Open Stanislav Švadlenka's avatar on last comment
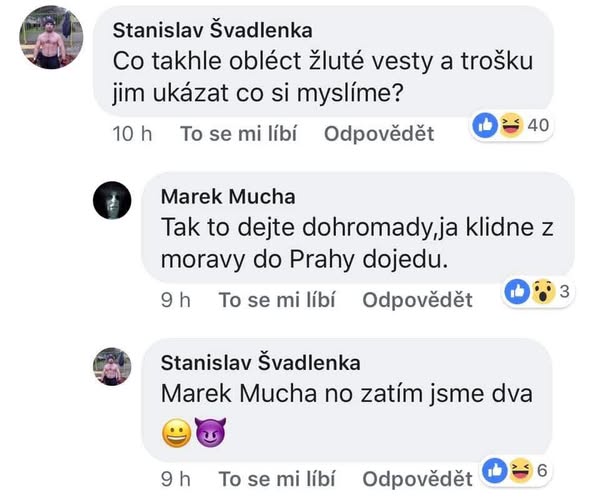The height and width of the screenshot is (501, 600). point(112,366)
